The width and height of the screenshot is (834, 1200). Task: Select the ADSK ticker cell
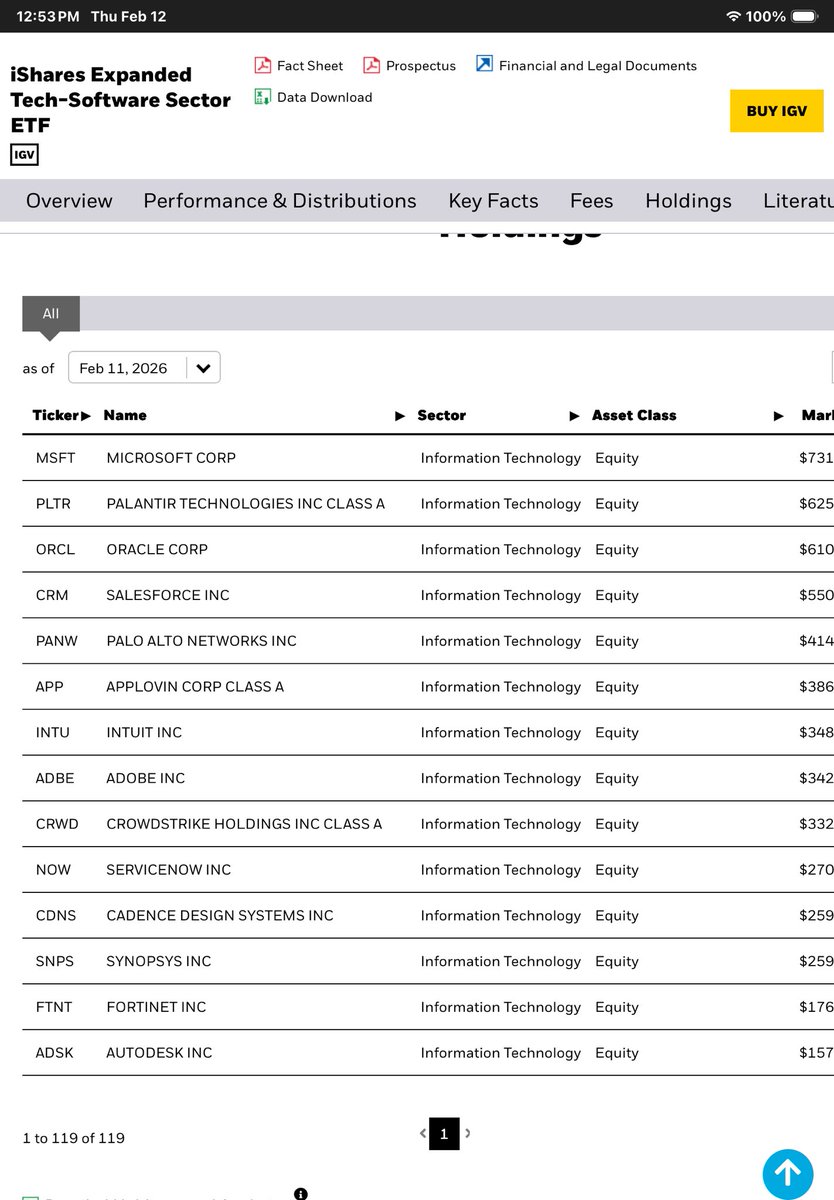(x=54, y=1053)
